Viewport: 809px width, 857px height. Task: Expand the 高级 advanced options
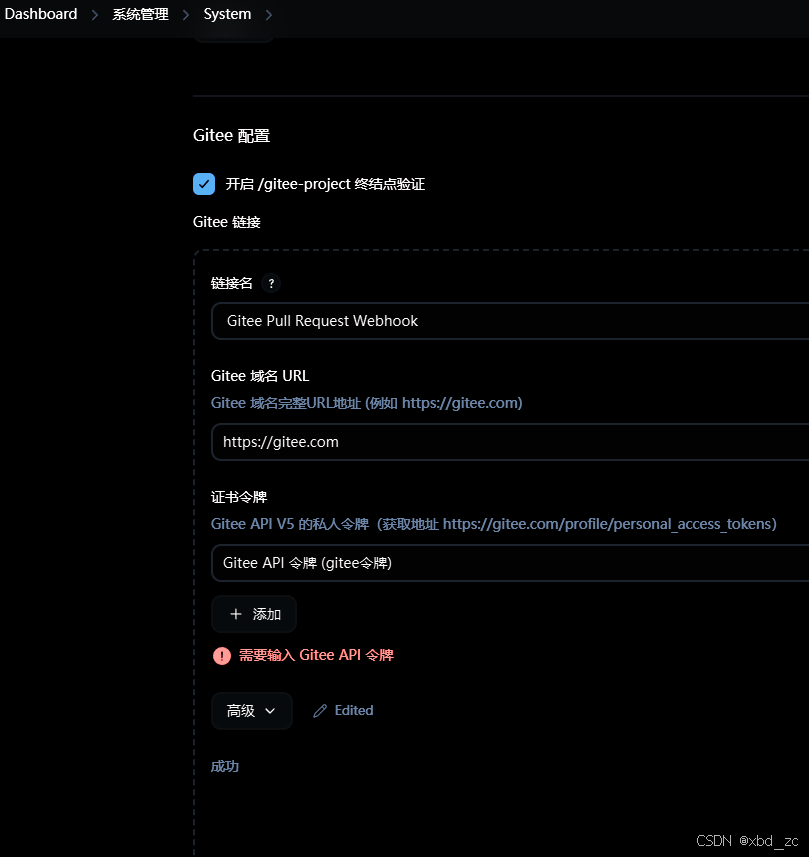tap(251, 711)
